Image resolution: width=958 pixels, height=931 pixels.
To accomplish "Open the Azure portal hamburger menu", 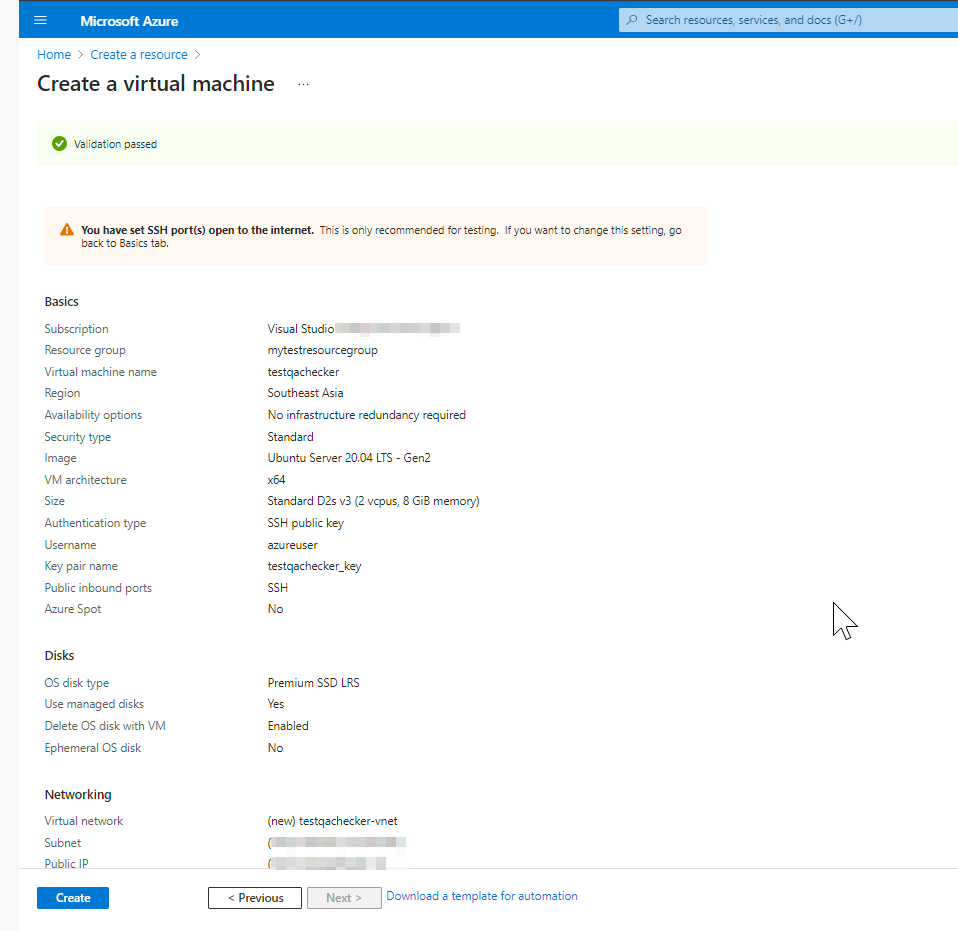I will pos(40,20).
